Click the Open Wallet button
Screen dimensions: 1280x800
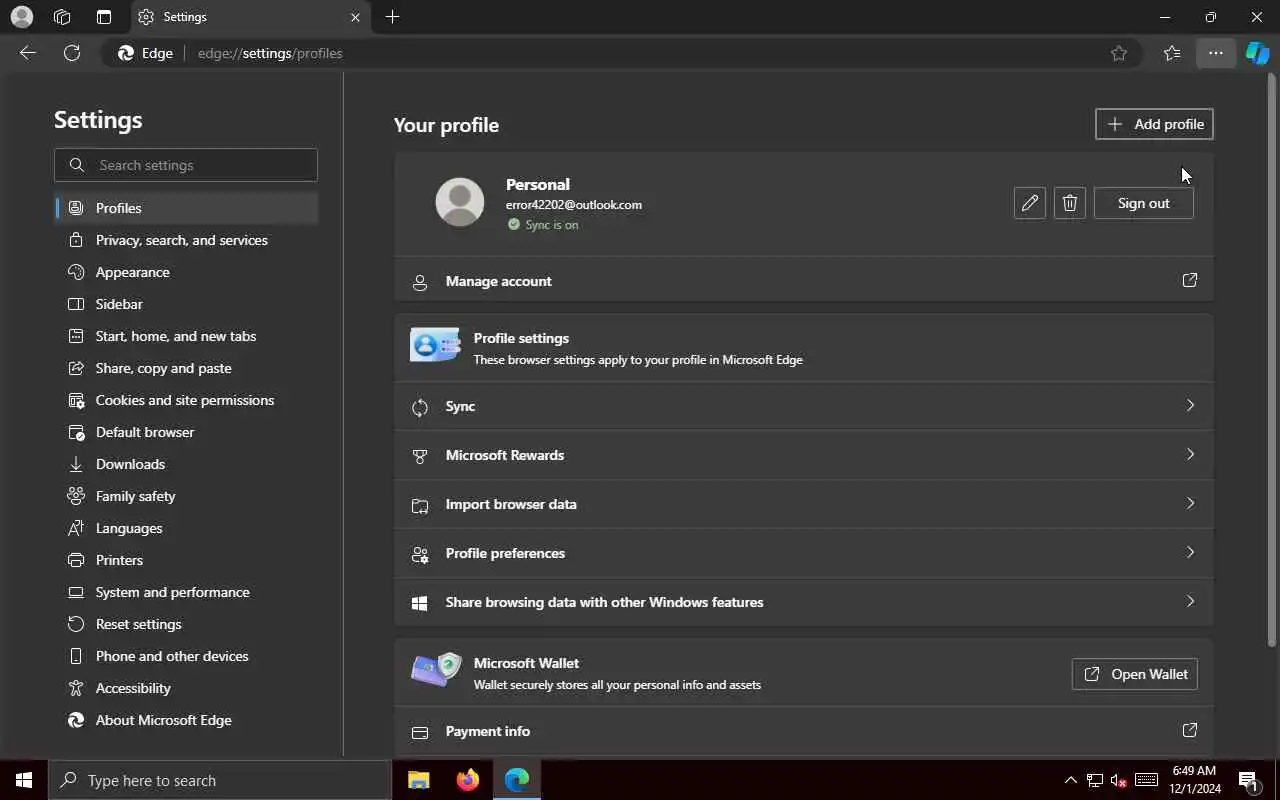(x=1134, y=674)
